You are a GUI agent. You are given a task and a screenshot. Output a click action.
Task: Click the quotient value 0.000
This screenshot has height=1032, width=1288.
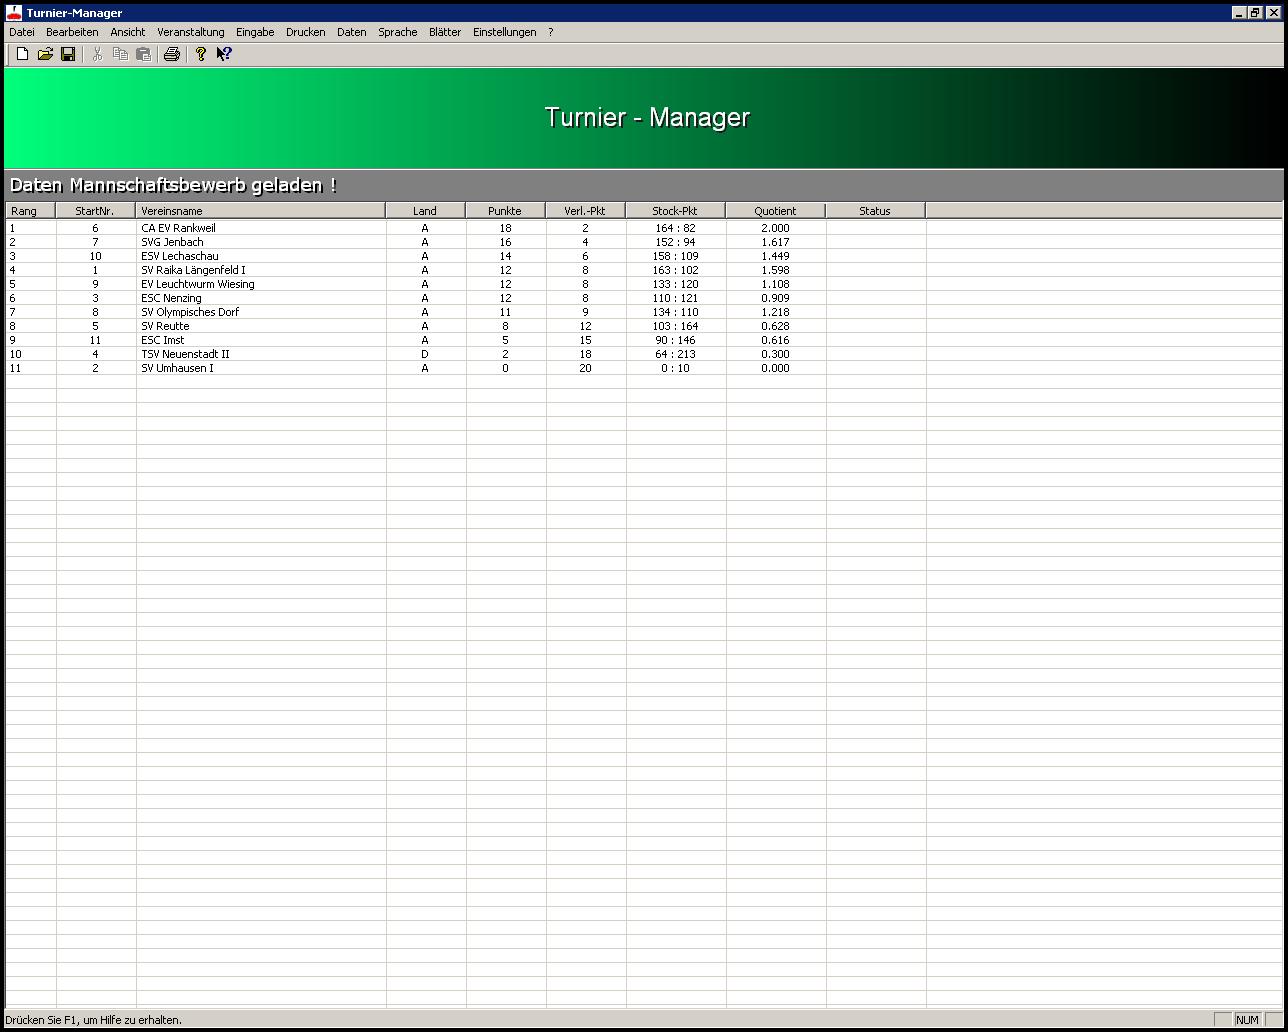(x=775, y=368)
